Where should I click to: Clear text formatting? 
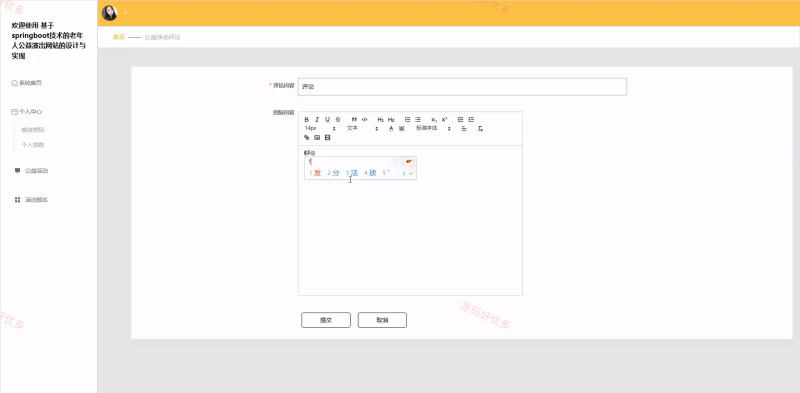tap(480, 129)
